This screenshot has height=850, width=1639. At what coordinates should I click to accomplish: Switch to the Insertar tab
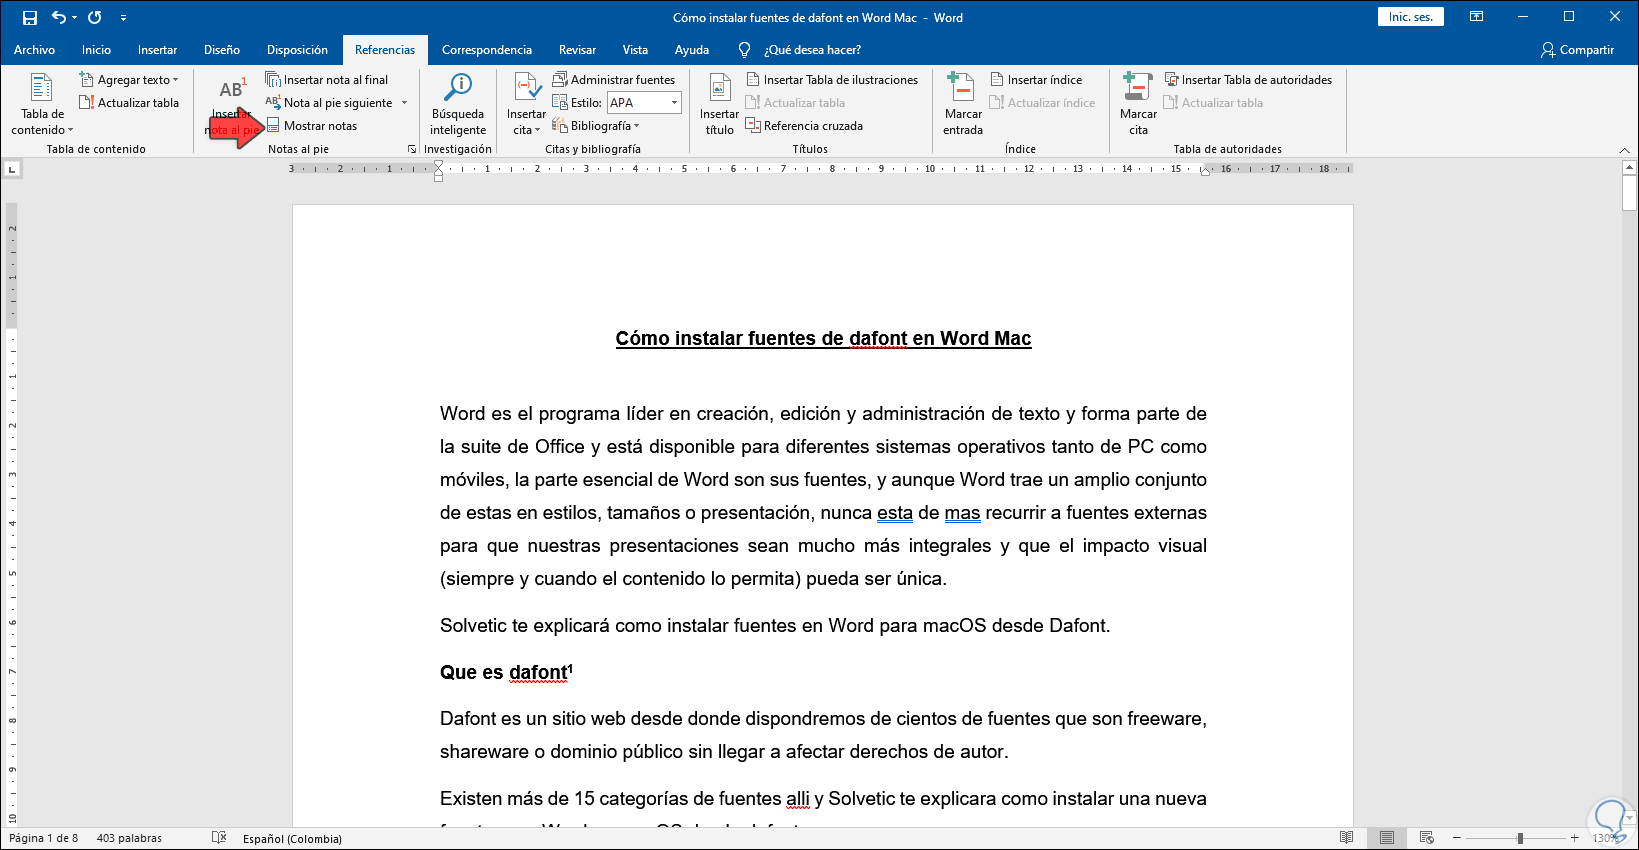pyautogui.click(x=157, y=50)
